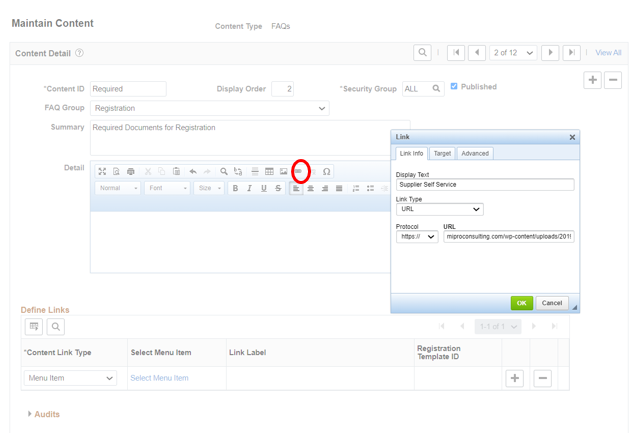Open the '2 of 12' row selector
Viewport: 638px width, 438px height.
click(x=513, y=53)
